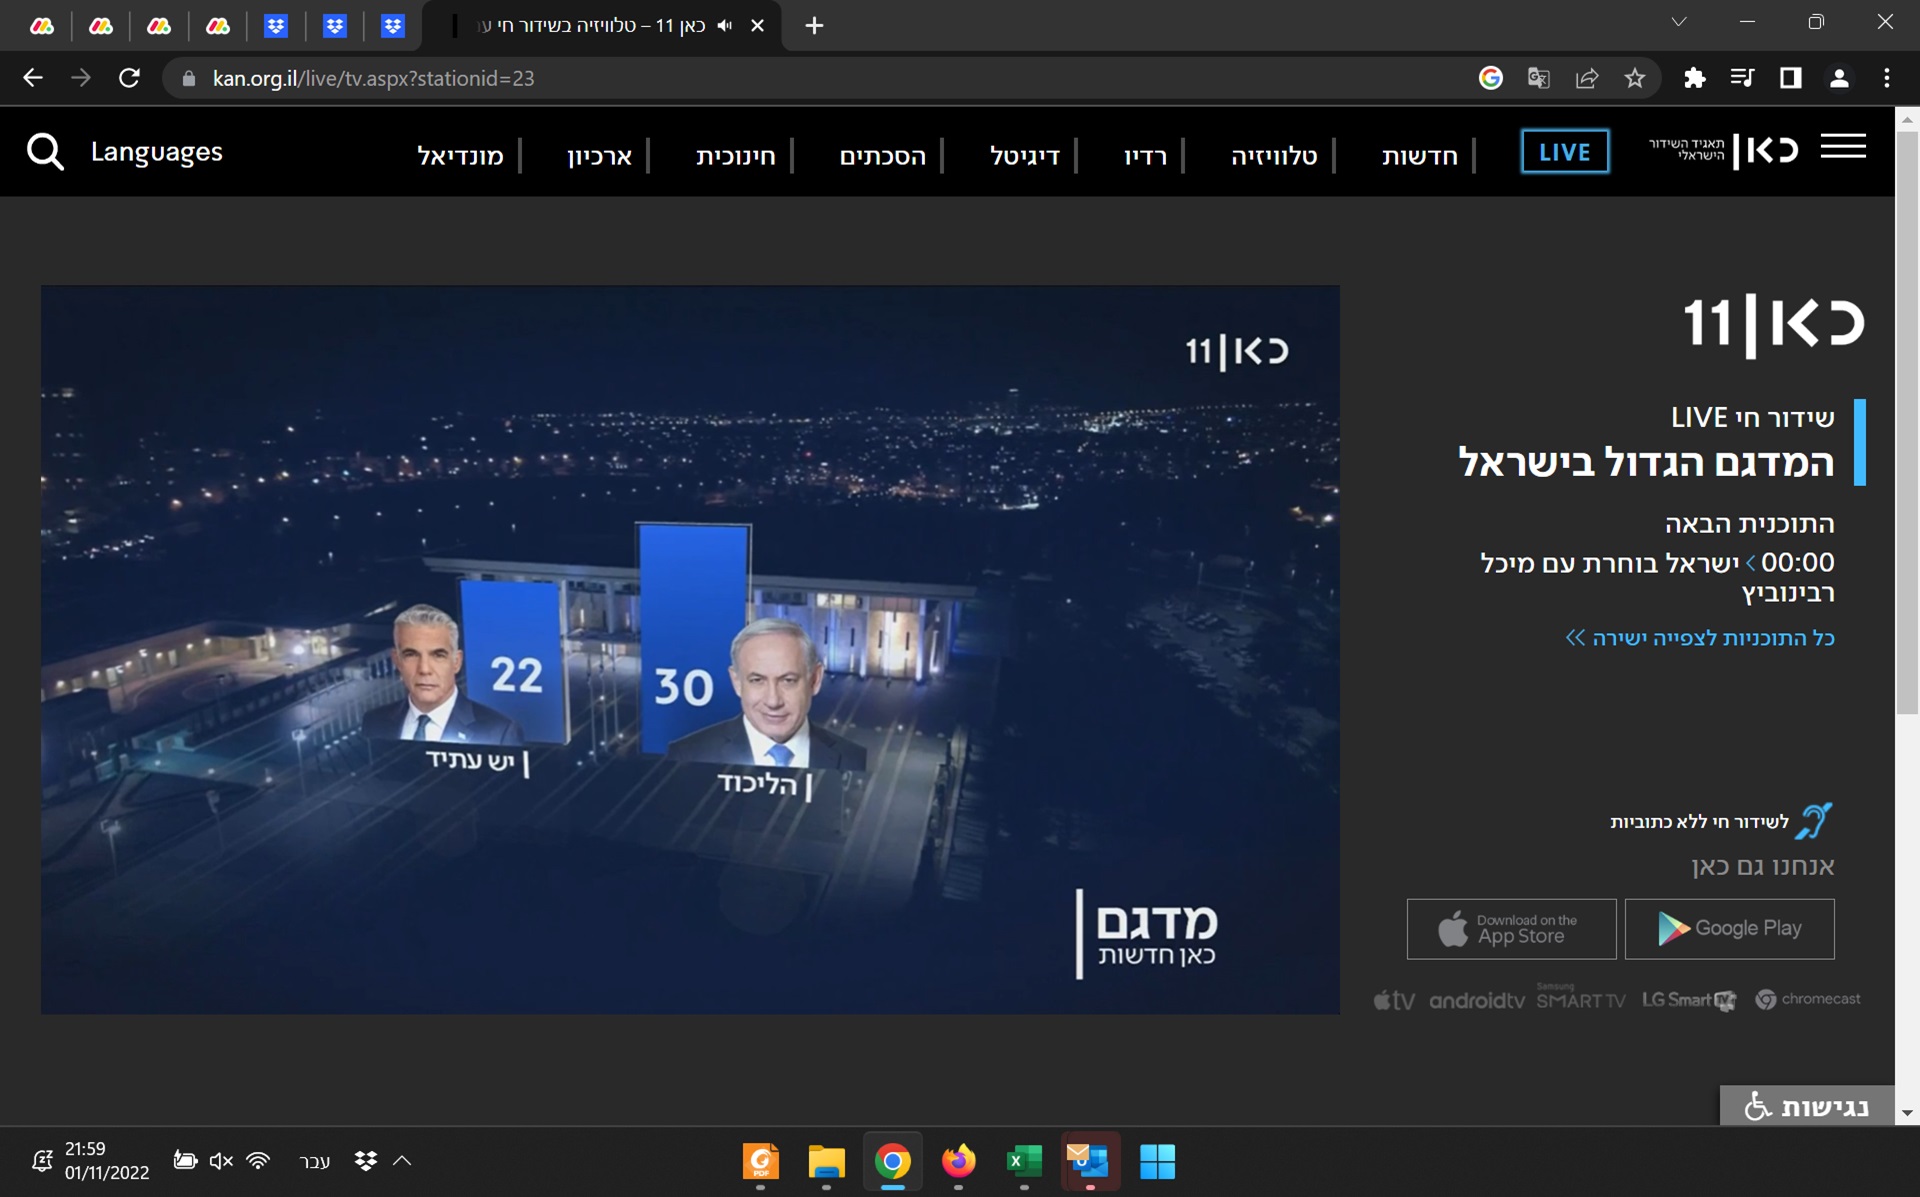Open clock and date 21:59 in taskbar
Screen dimensions: 1920x1197
[107, 1160]
